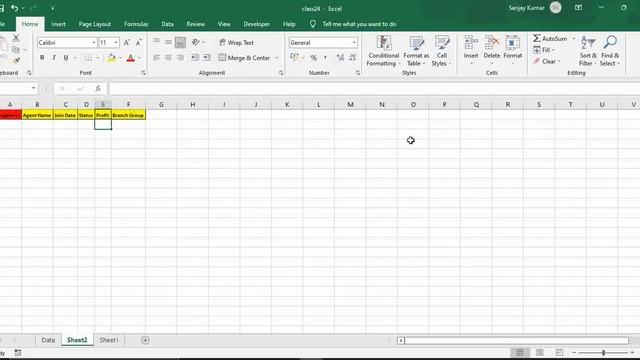The image size is (640, 360).
Task: Click Middle Align icon
Action: [168, 42]
